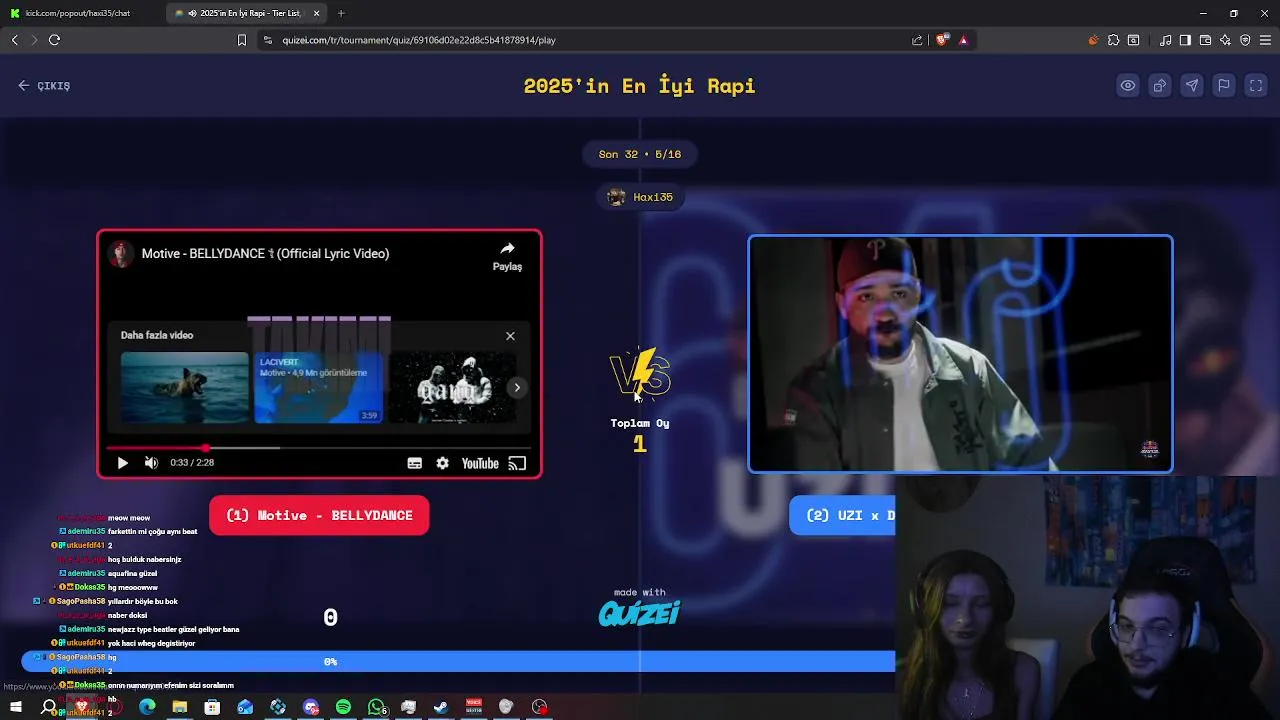Mute the YouTube player volume
This screenshot has width=1280, height=720.
tap(151, 463)
